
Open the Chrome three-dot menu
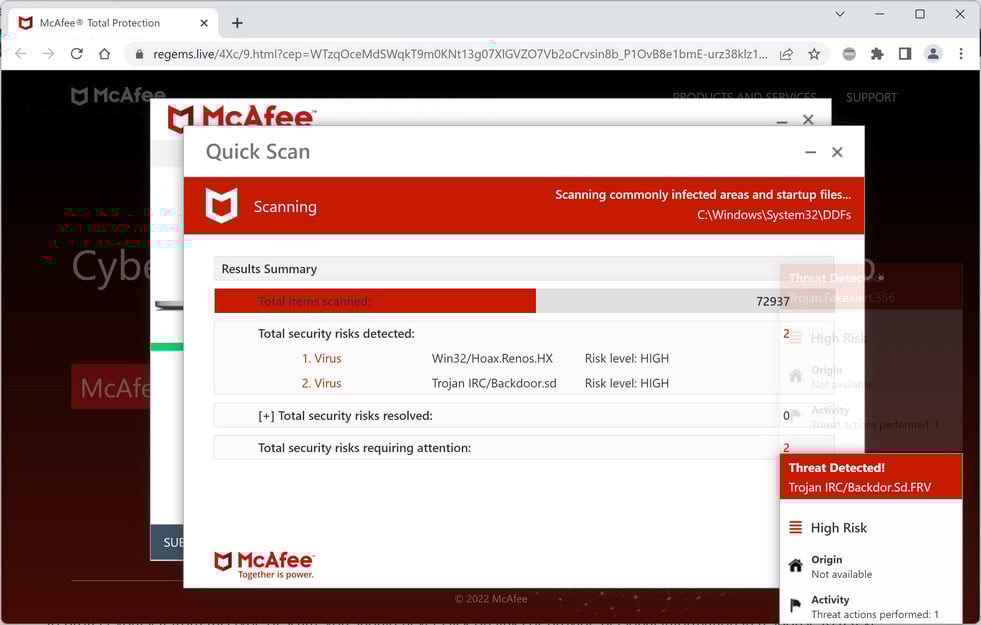pos(961,53)
